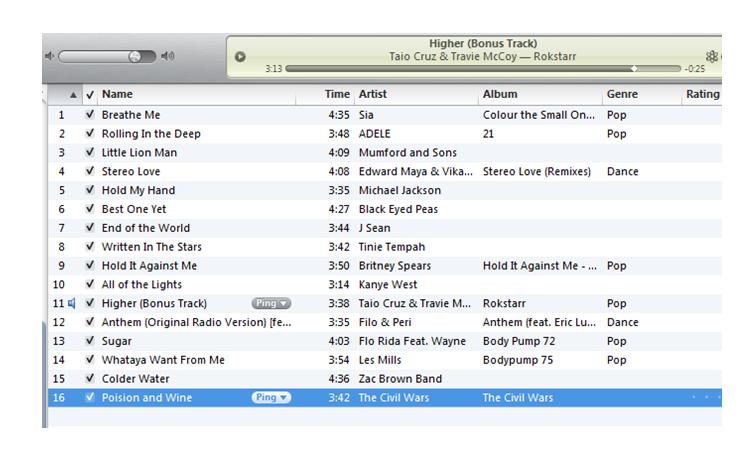The width and height of the screenshot is (750, 450).
Task: Click artist Tinie Tempah
Action: click(392, 247)
